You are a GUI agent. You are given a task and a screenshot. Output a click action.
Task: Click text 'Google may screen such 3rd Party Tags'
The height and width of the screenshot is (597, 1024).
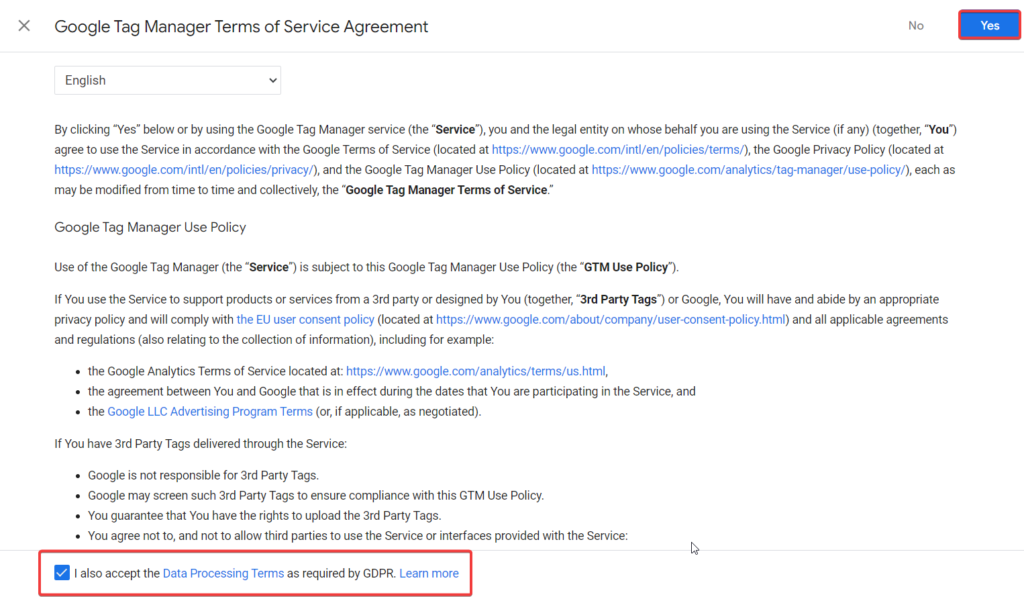(x=315, y=496)
